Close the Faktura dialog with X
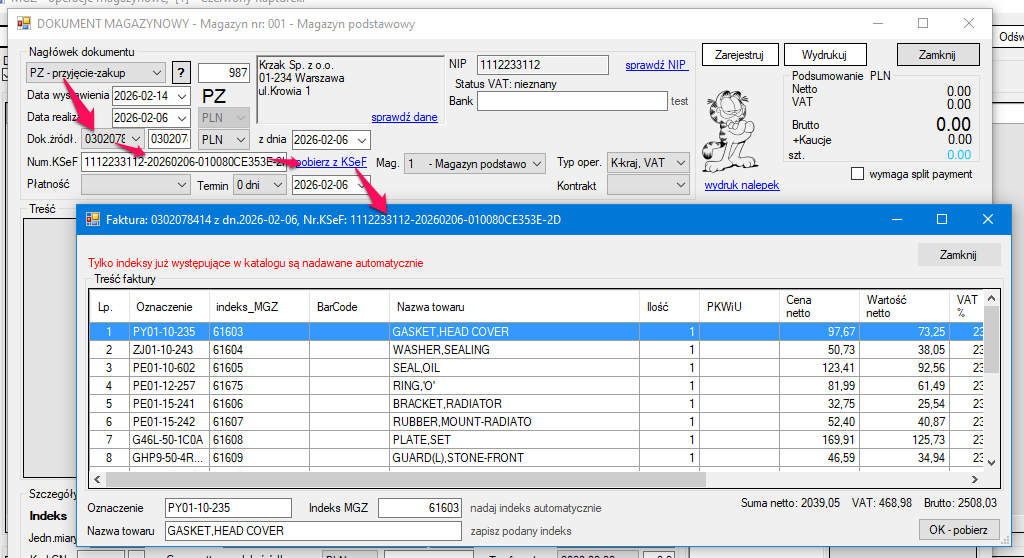The height and width of the screenshot is (558, 1024). point(987,219)
